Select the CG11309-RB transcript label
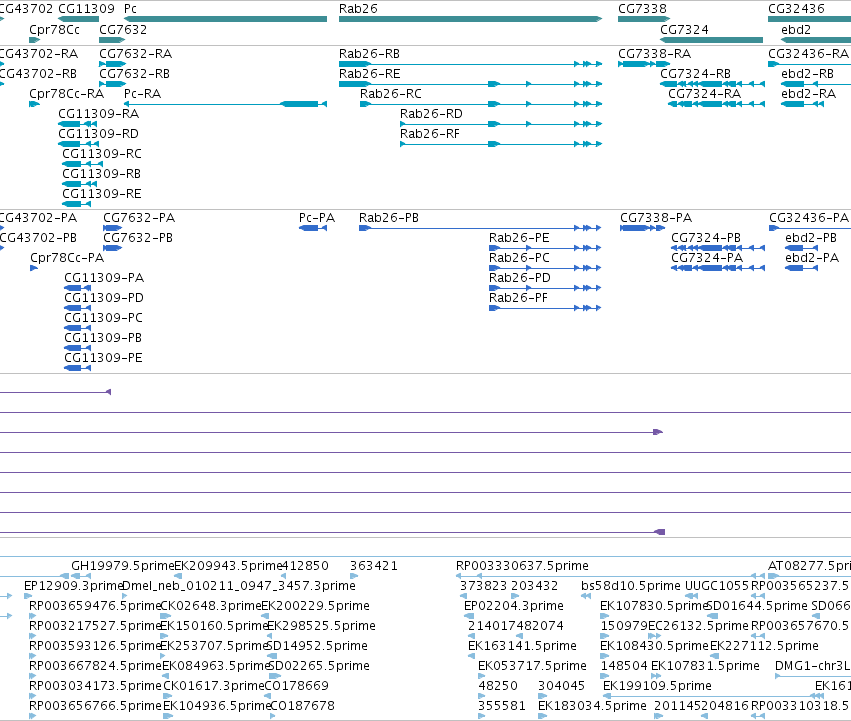 pyautogui.click(x=101, y=174)
